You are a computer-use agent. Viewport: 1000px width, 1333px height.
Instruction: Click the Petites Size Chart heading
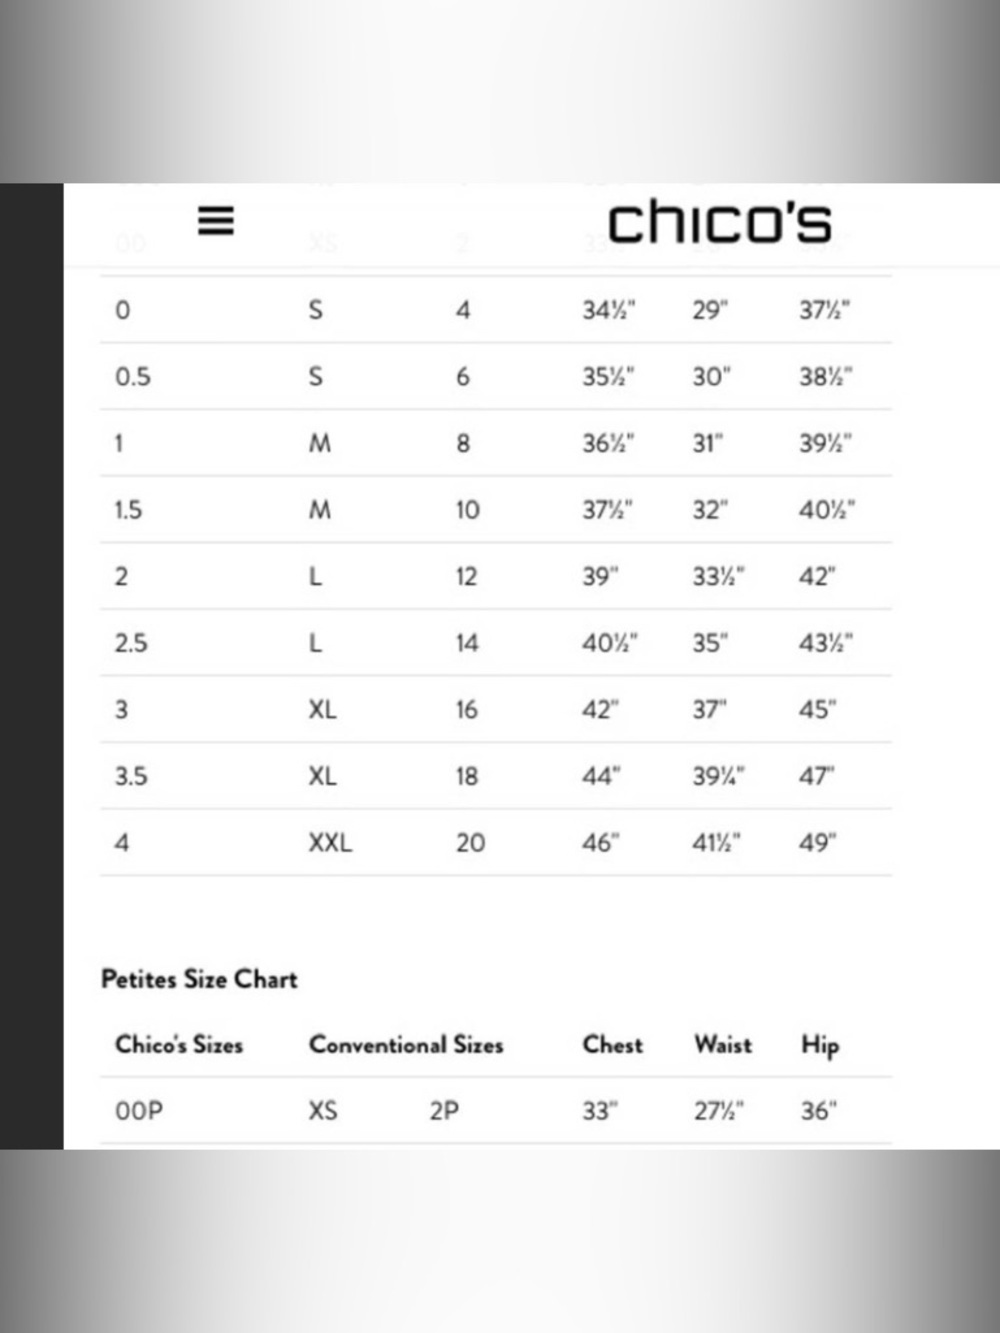[199, 979]
